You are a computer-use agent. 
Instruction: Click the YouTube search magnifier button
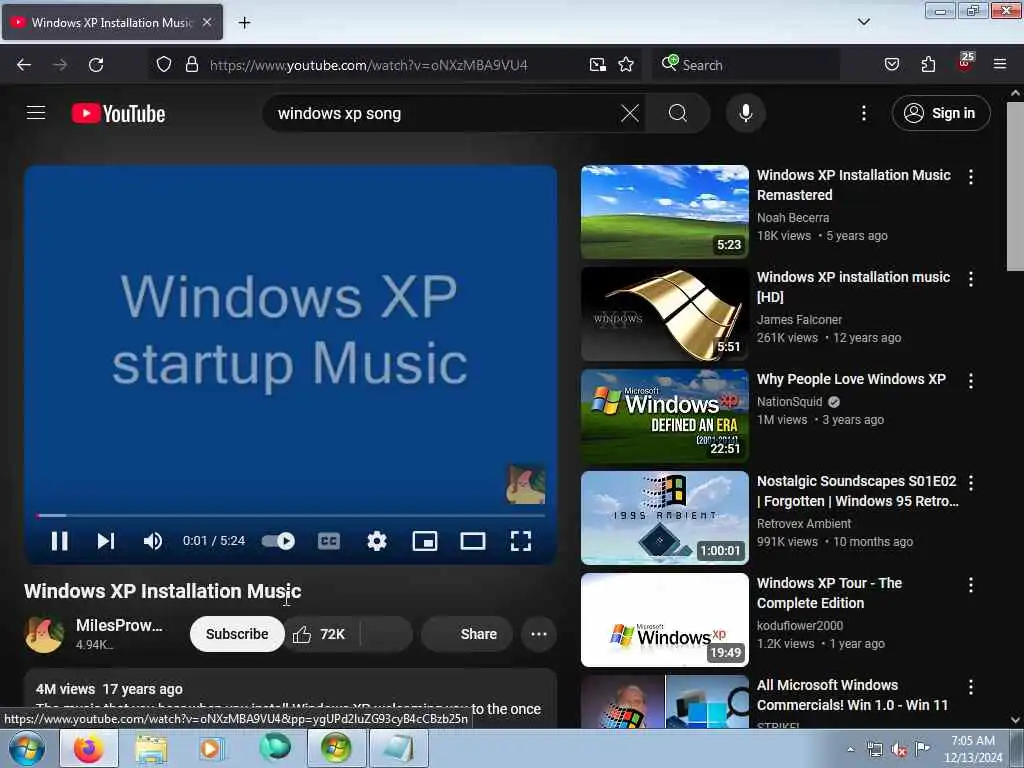[x=678, y=113]
